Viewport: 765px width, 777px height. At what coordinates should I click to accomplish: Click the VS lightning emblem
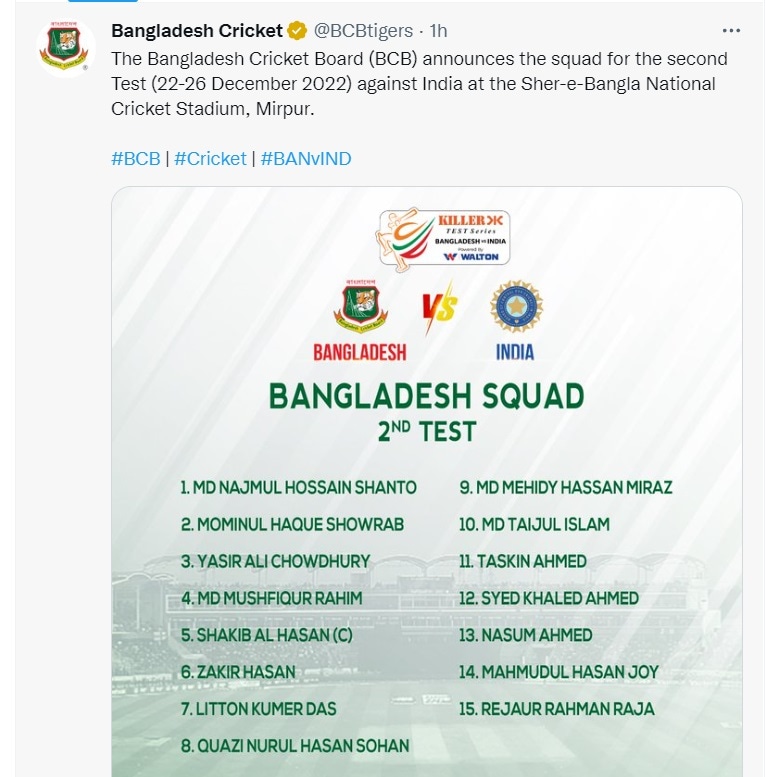(438, 308)
